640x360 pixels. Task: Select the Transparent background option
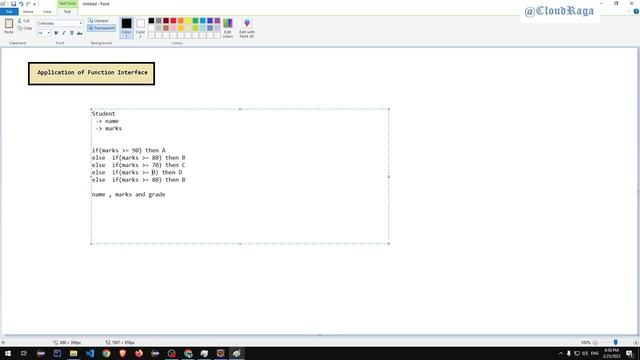pyautogui.click(x=102, y=28)
